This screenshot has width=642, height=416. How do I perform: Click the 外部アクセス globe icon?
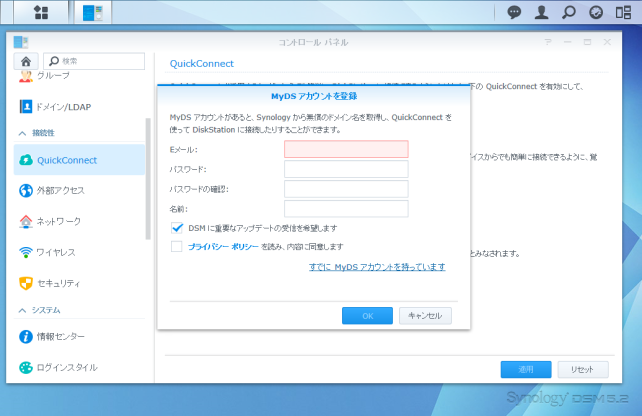pyautogui.click(x=26, y=190)
